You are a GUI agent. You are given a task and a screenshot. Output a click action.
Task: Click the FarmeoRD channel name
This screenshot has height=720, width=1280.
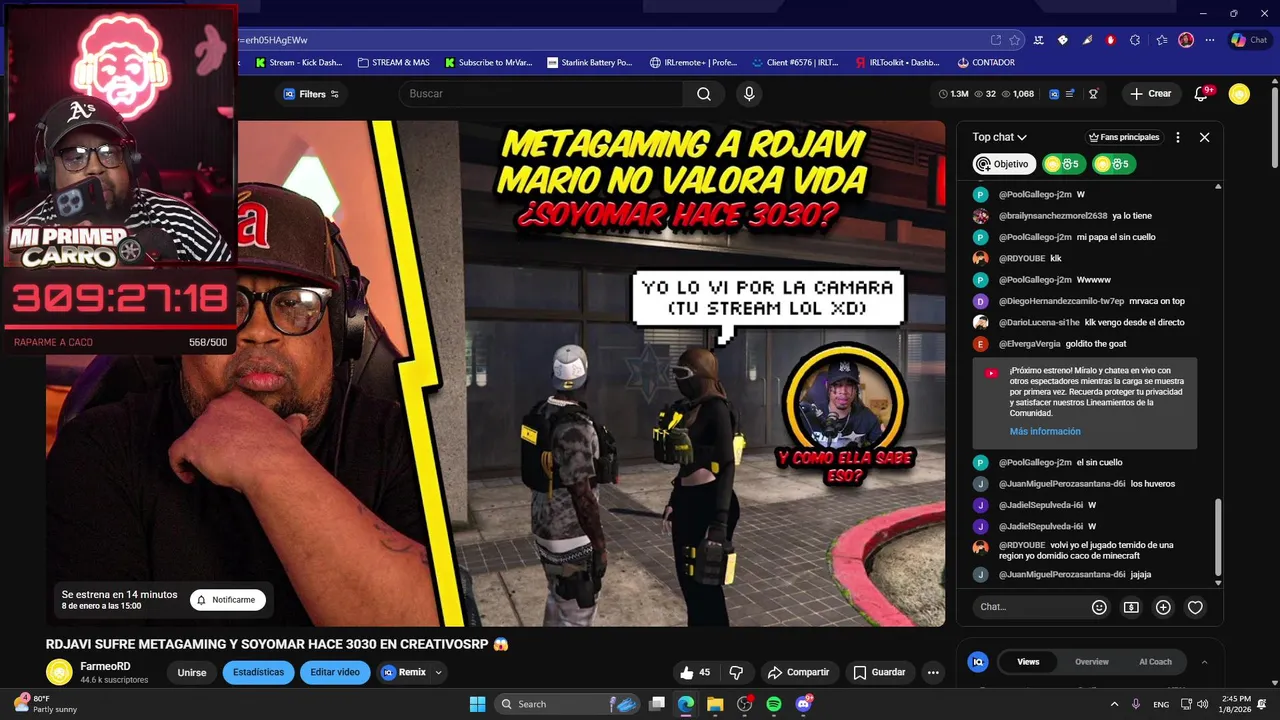(x=105, y=666)
